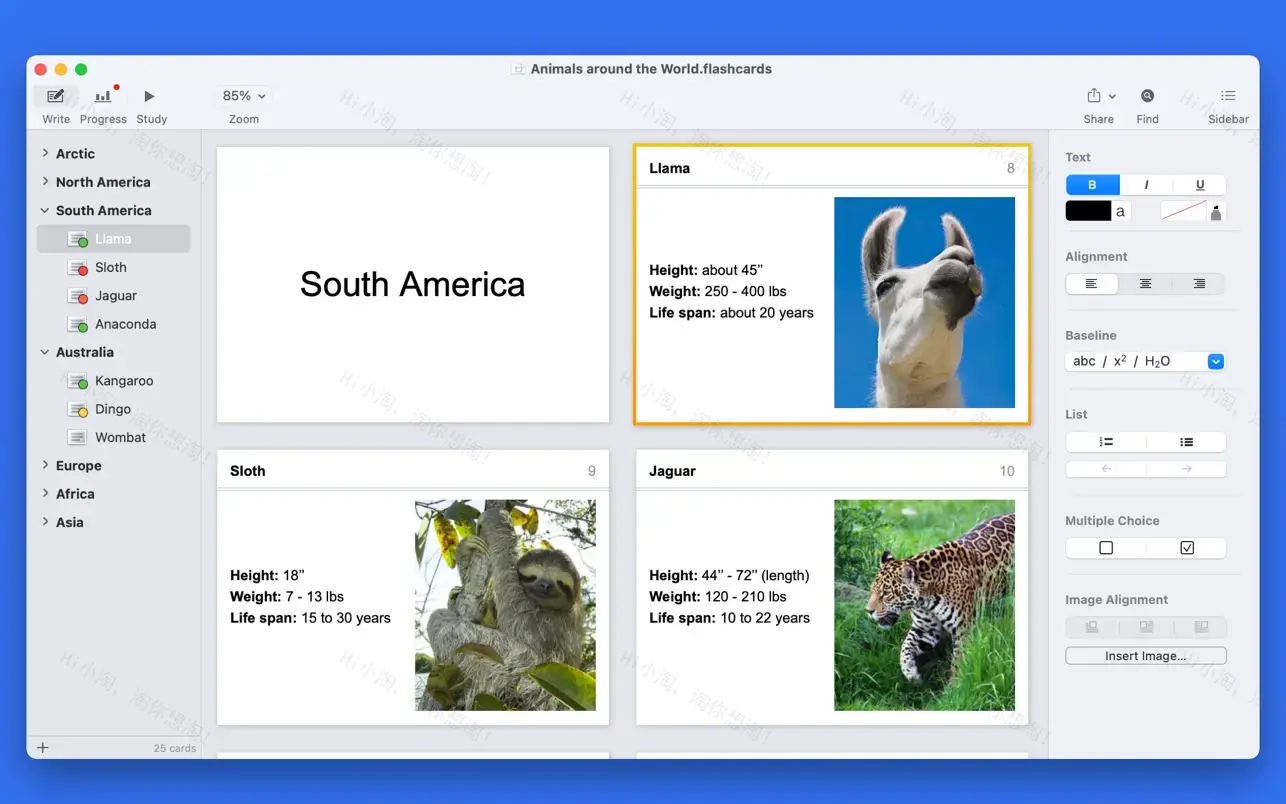Start Study mode

[150, 97]
